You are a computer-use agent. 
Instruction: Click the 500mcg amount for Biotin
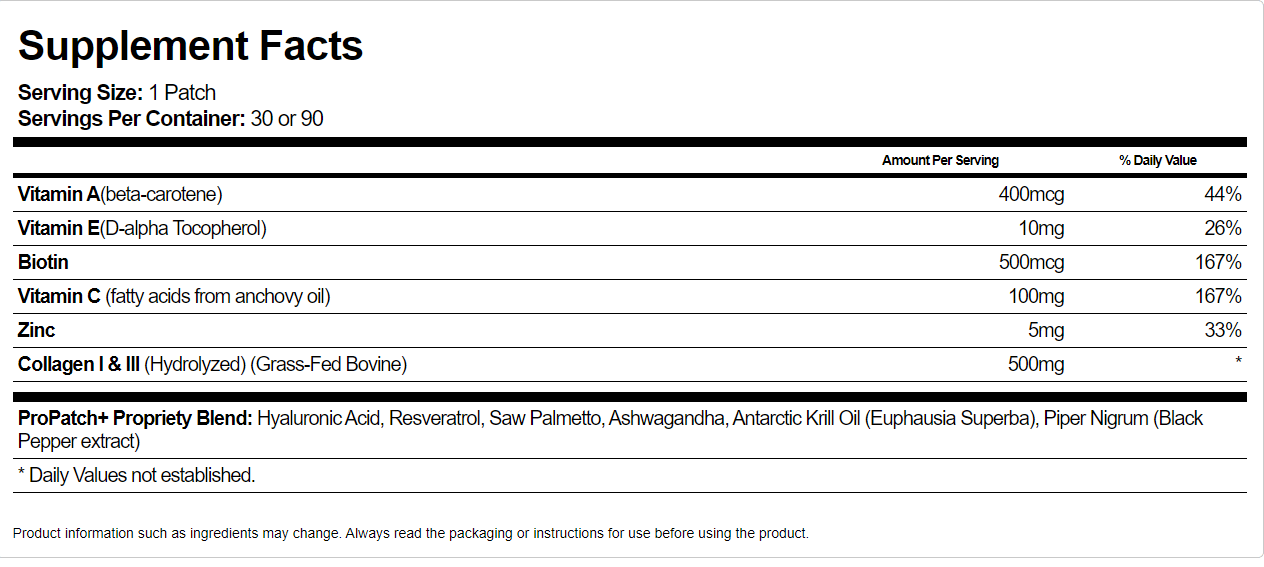[1031, 262]
